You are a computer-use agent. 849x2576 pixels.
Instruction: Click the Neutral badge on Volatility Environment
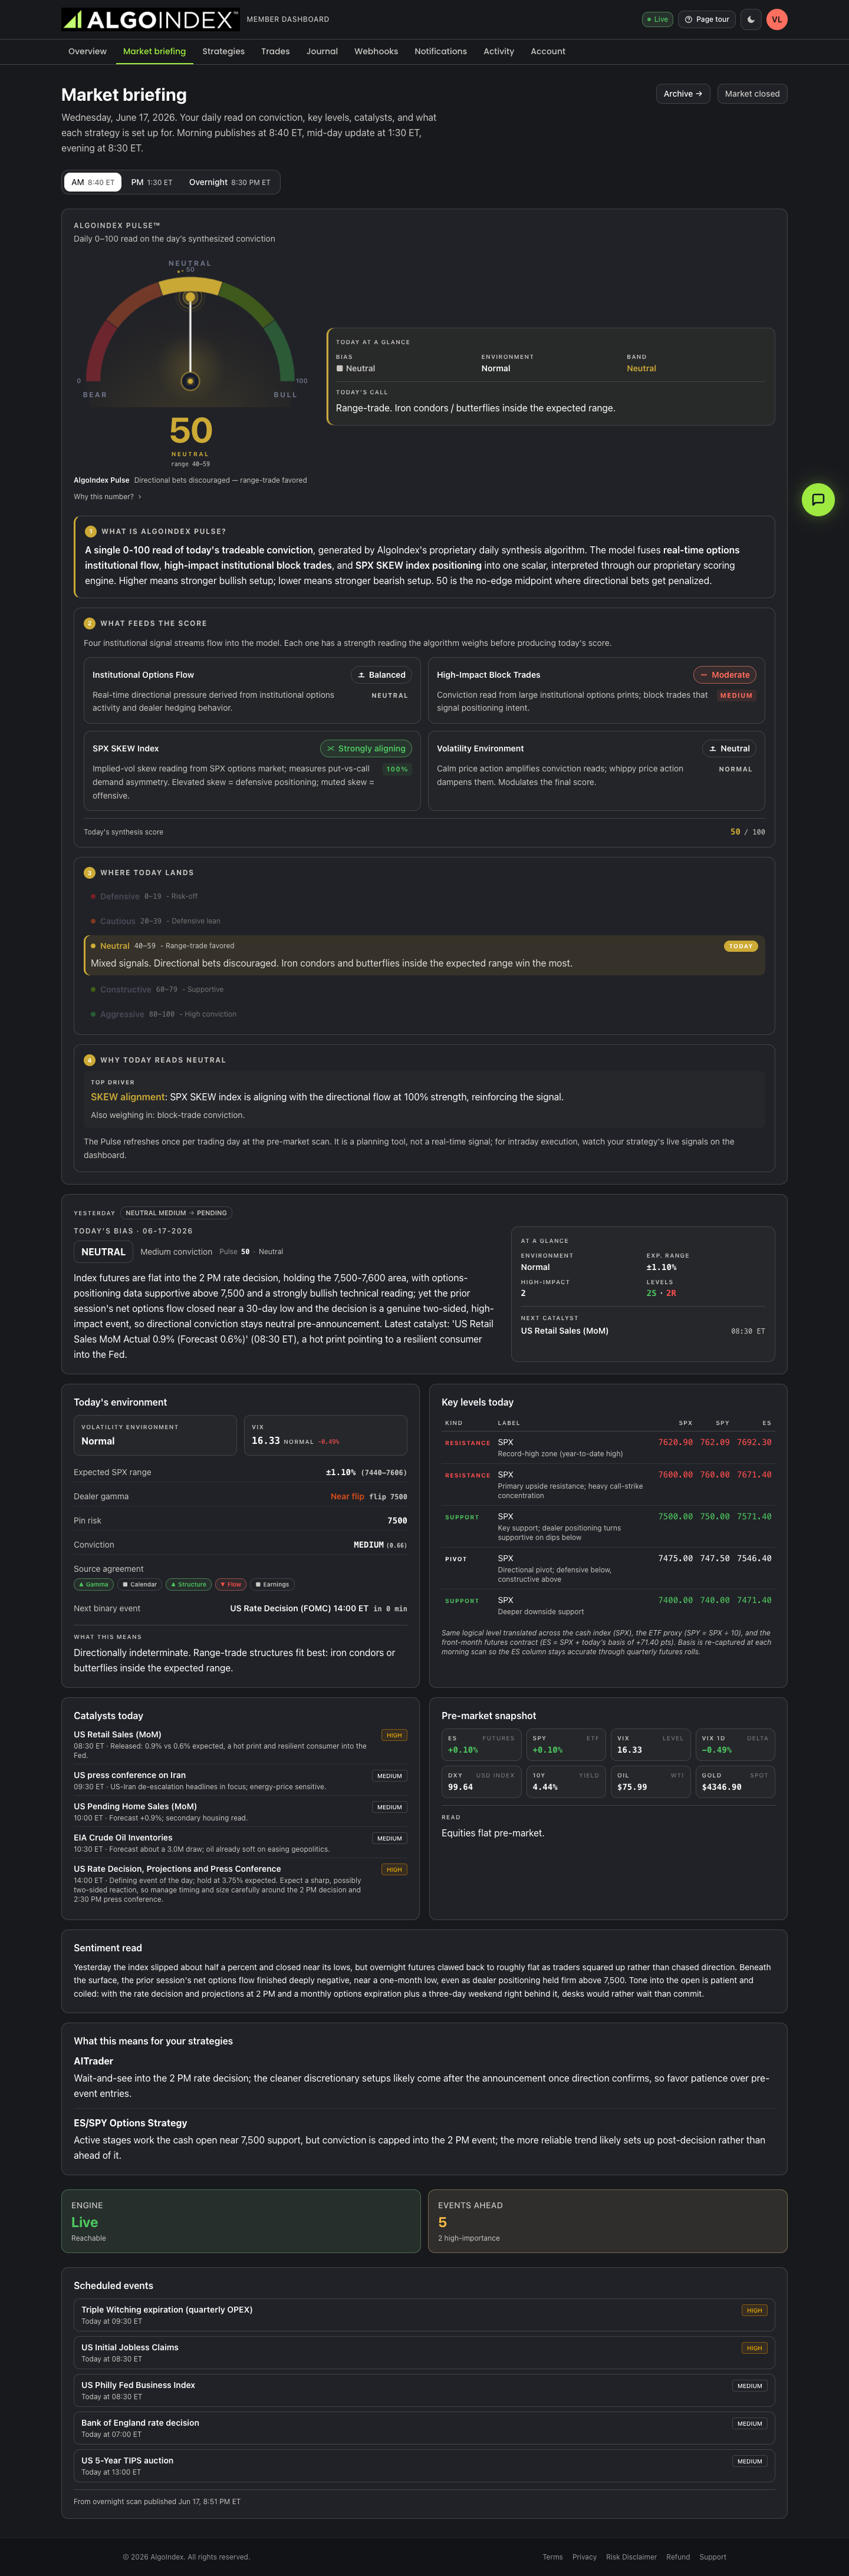tap(729, 748)
